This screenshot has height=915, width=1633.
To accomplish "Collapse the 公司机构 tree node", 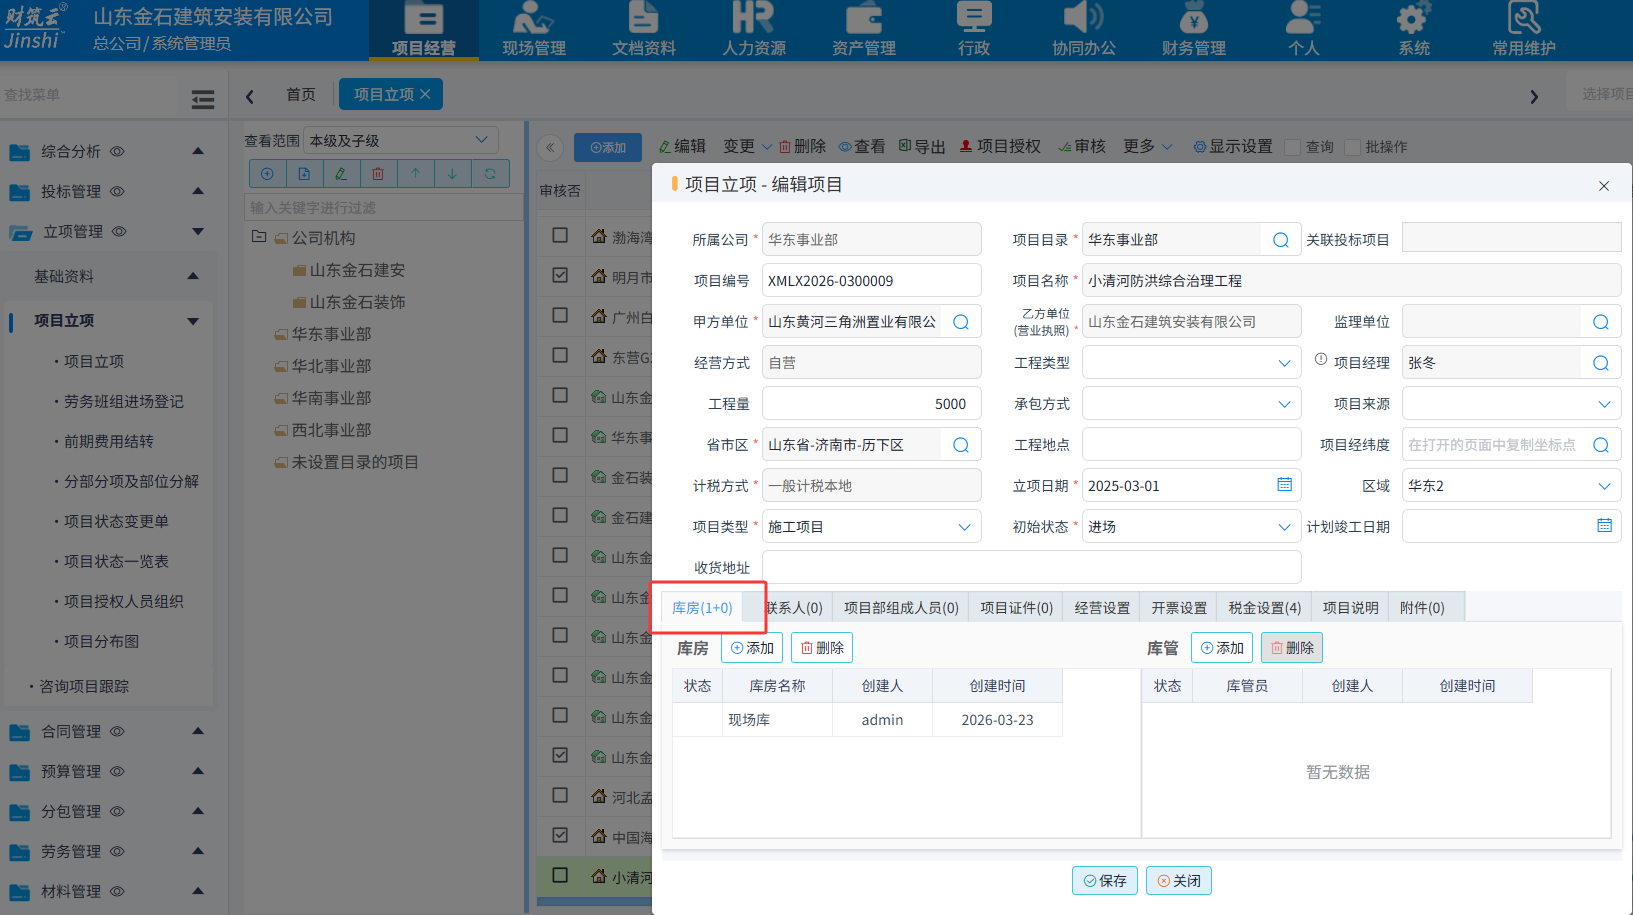I will click(x=259, y=237).
